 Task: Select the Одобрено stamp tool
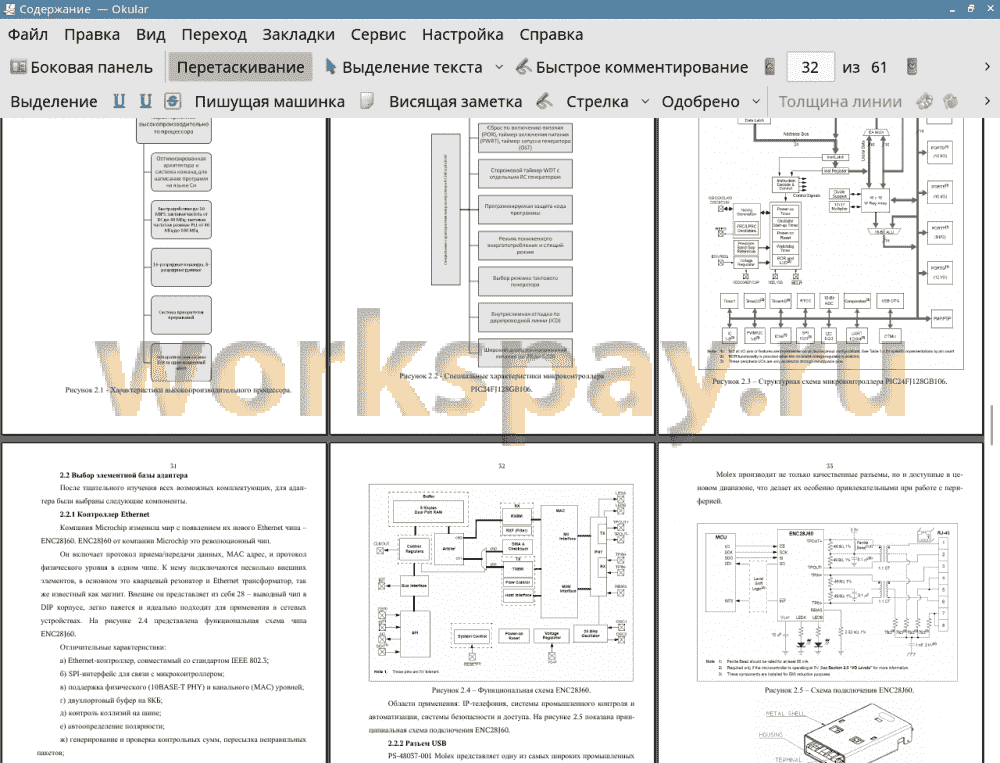[x=700, y=101]
